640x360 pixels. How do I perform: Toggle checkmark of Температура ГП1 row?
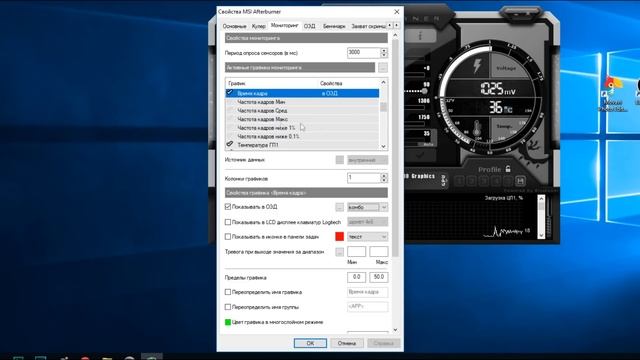pyautogui.click(x=229, y=144)
